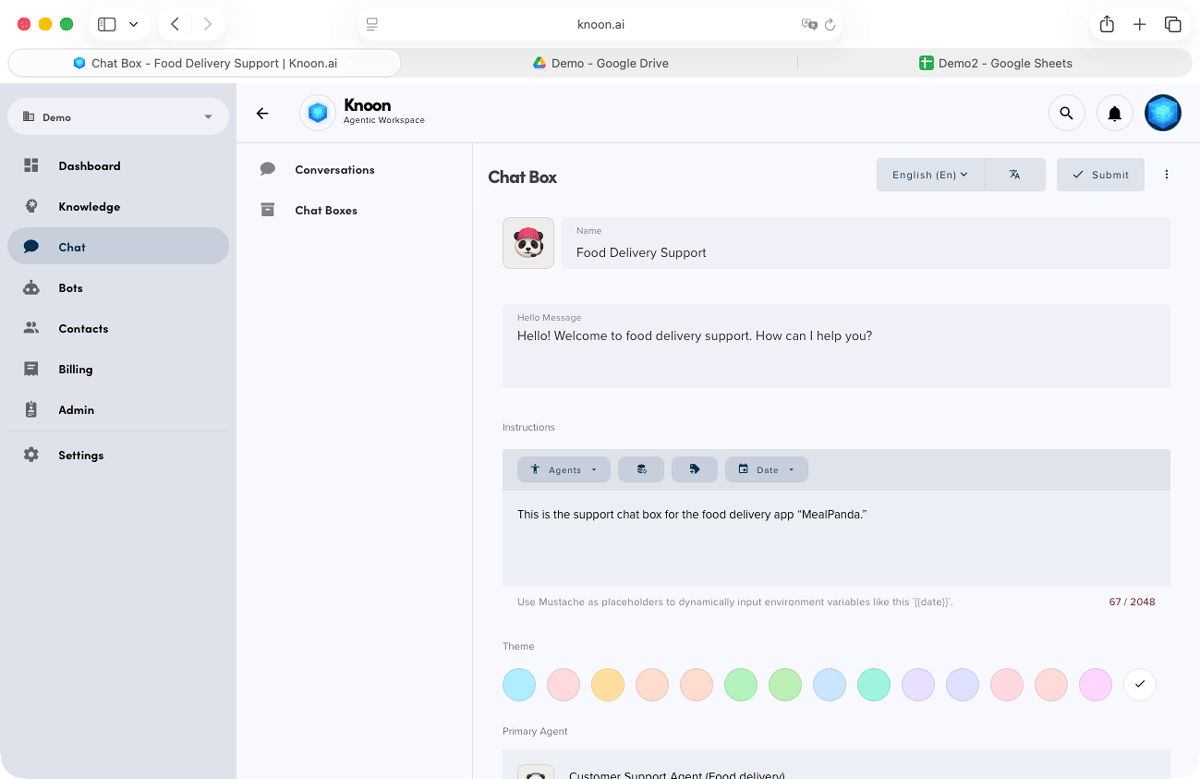Click the Knowledge sidebar icon
This screenshot has width=1200, height=779.
pos(31,206)
